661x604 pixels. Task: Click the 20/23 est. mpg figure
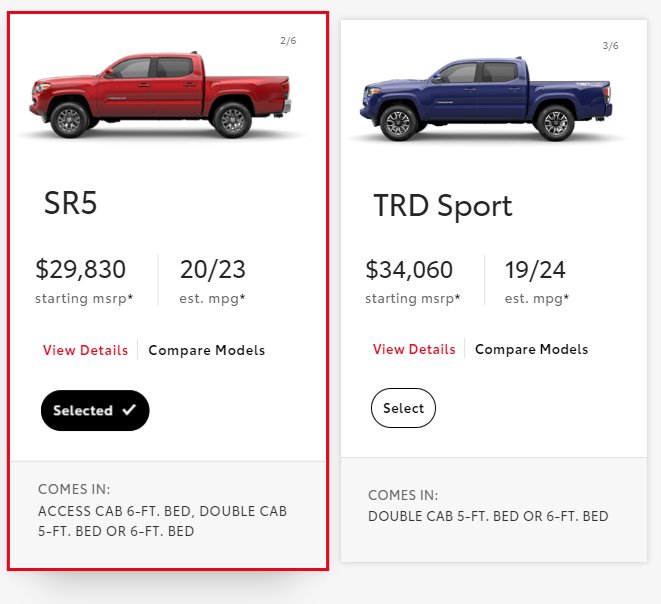[x=212, y=269]
